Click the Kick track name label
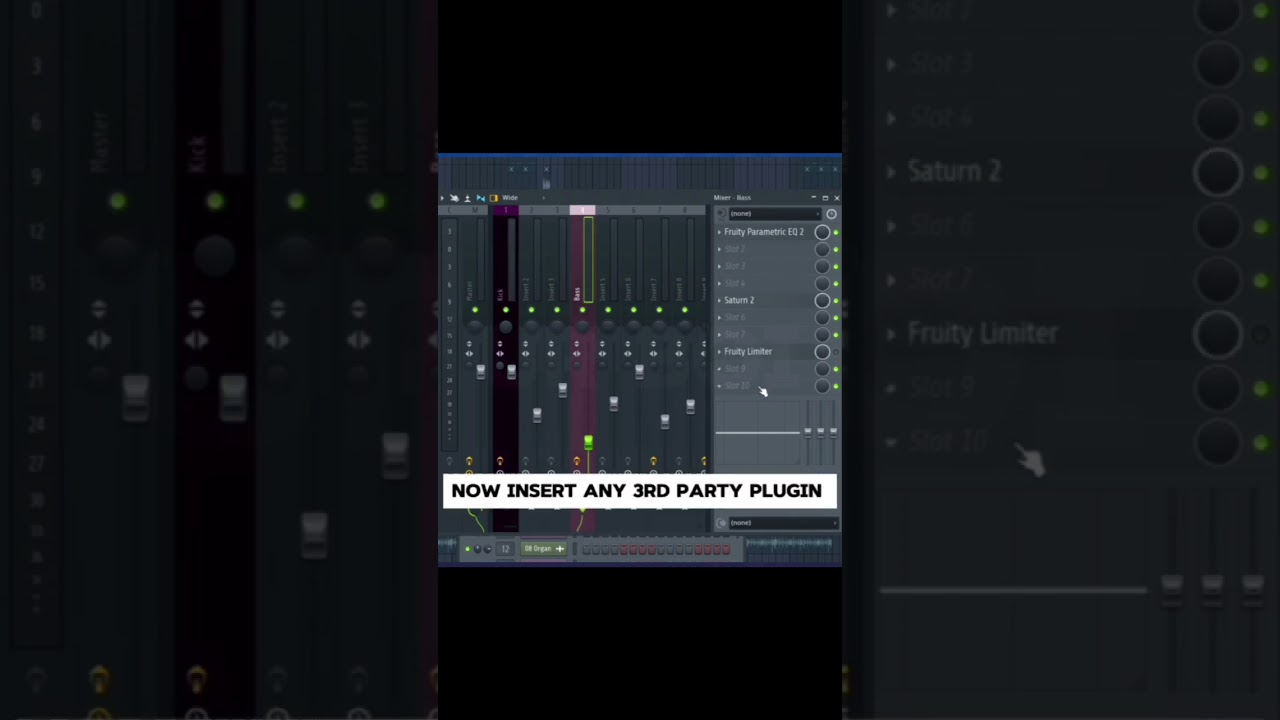The height and width of the screenshot is (720, 1280). [500, 295]
